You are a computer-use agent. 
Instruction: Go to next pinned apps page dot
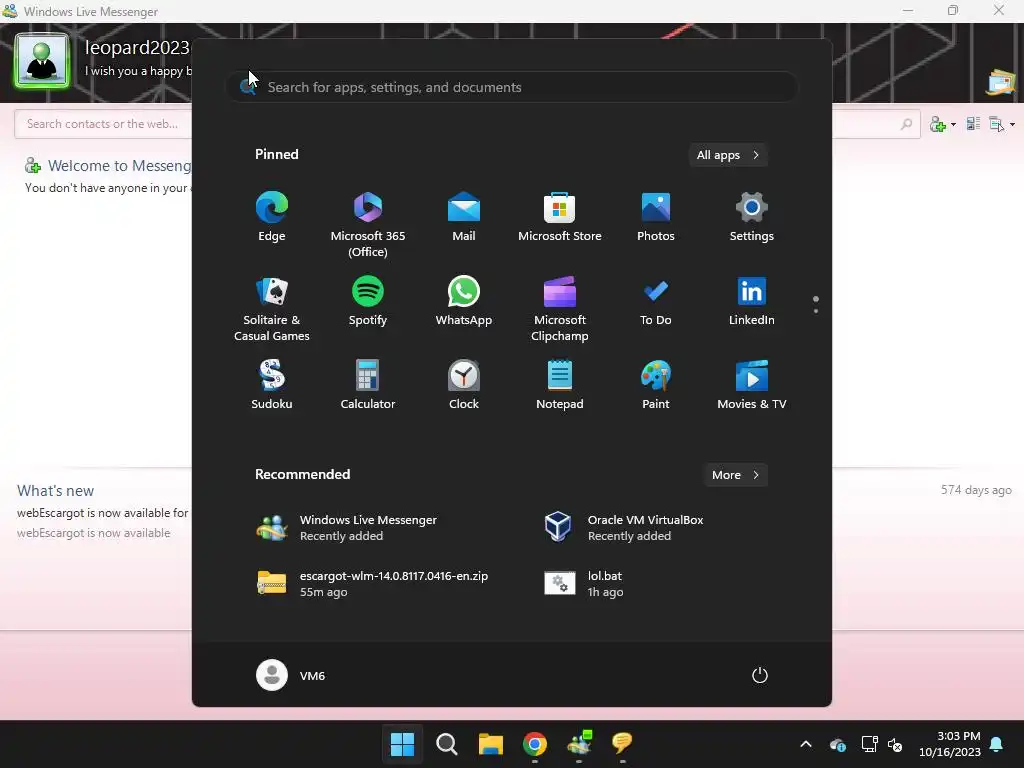(816, 311)
